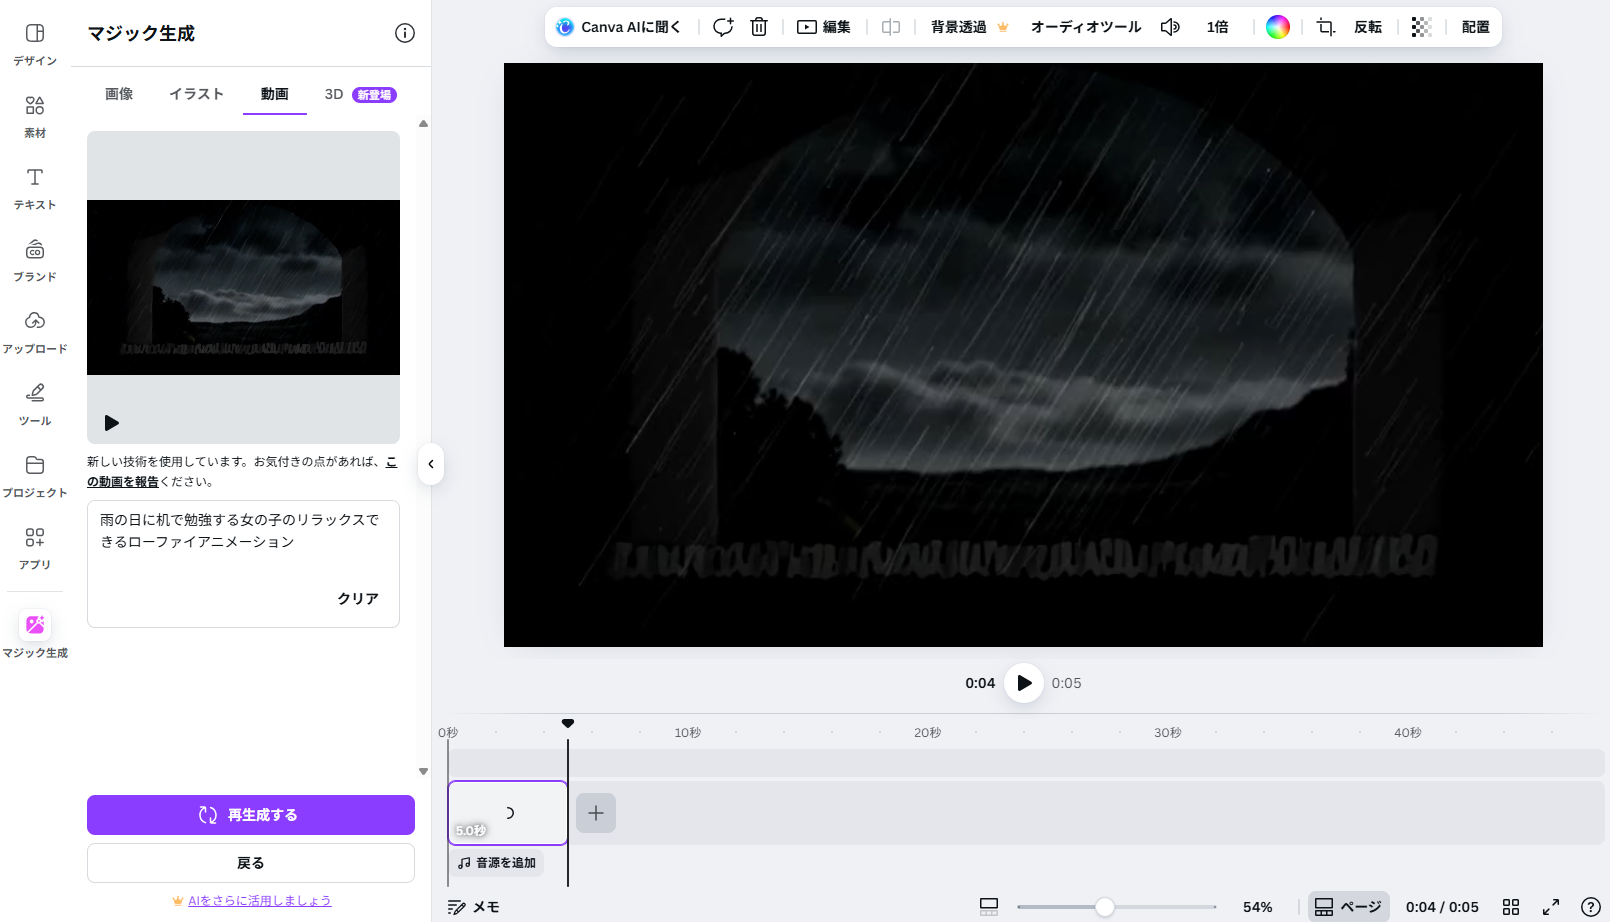Viewport: 1610px width, 922px height.
Task: Open the help question mark icon
Action: (1590, 907)
